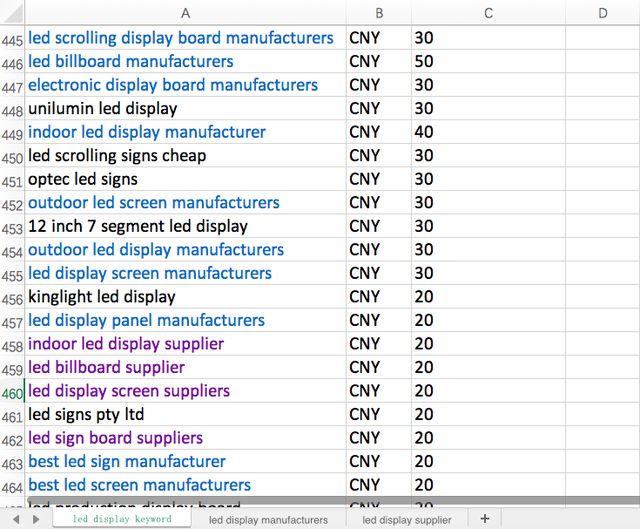Viewport: 640px width, 529px height.
Task: Select CNY cell in row 445
Action: coord(379,38)
